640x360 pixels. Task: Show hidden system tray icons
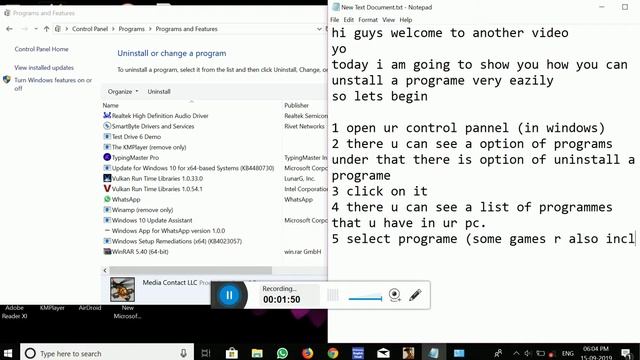pyautogui.click(x=516, y=353)
